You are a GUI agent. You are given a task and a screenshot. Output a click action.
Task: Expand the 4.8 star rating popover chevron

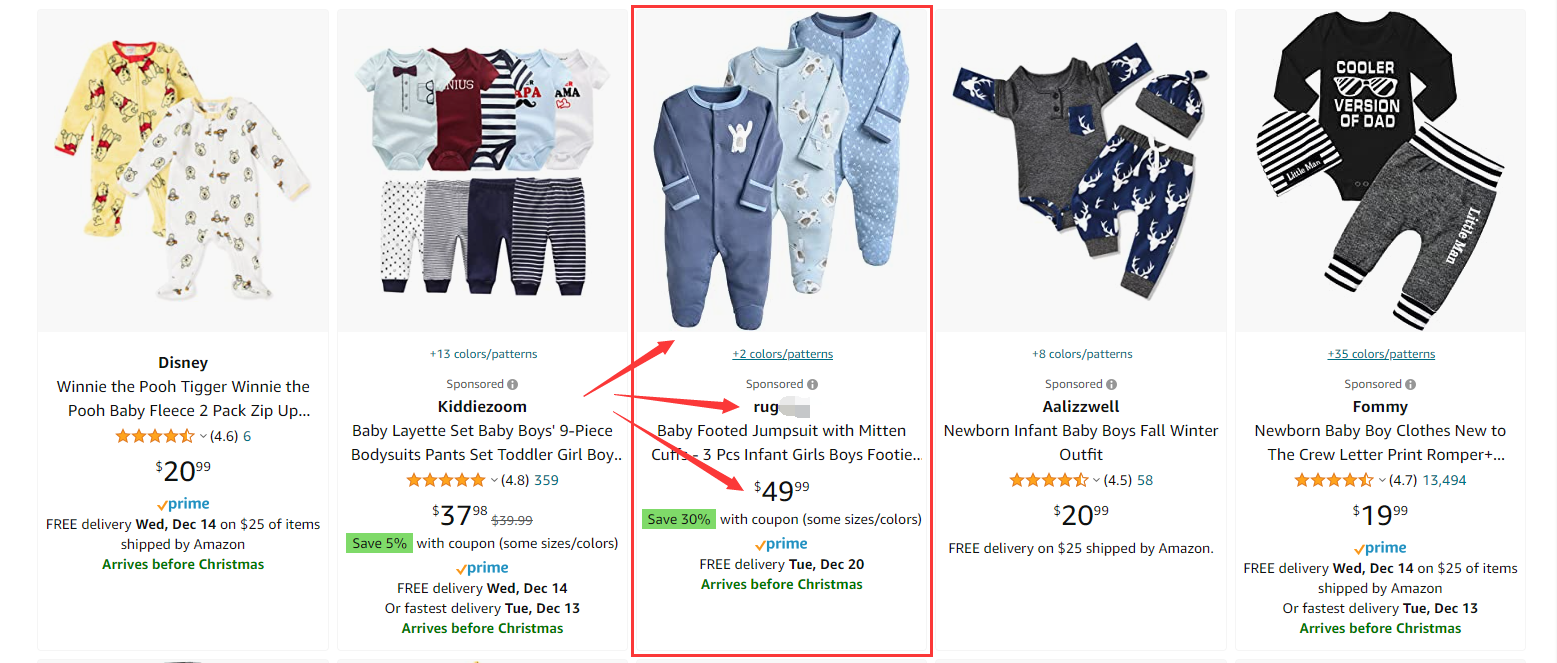pos(495,481)
